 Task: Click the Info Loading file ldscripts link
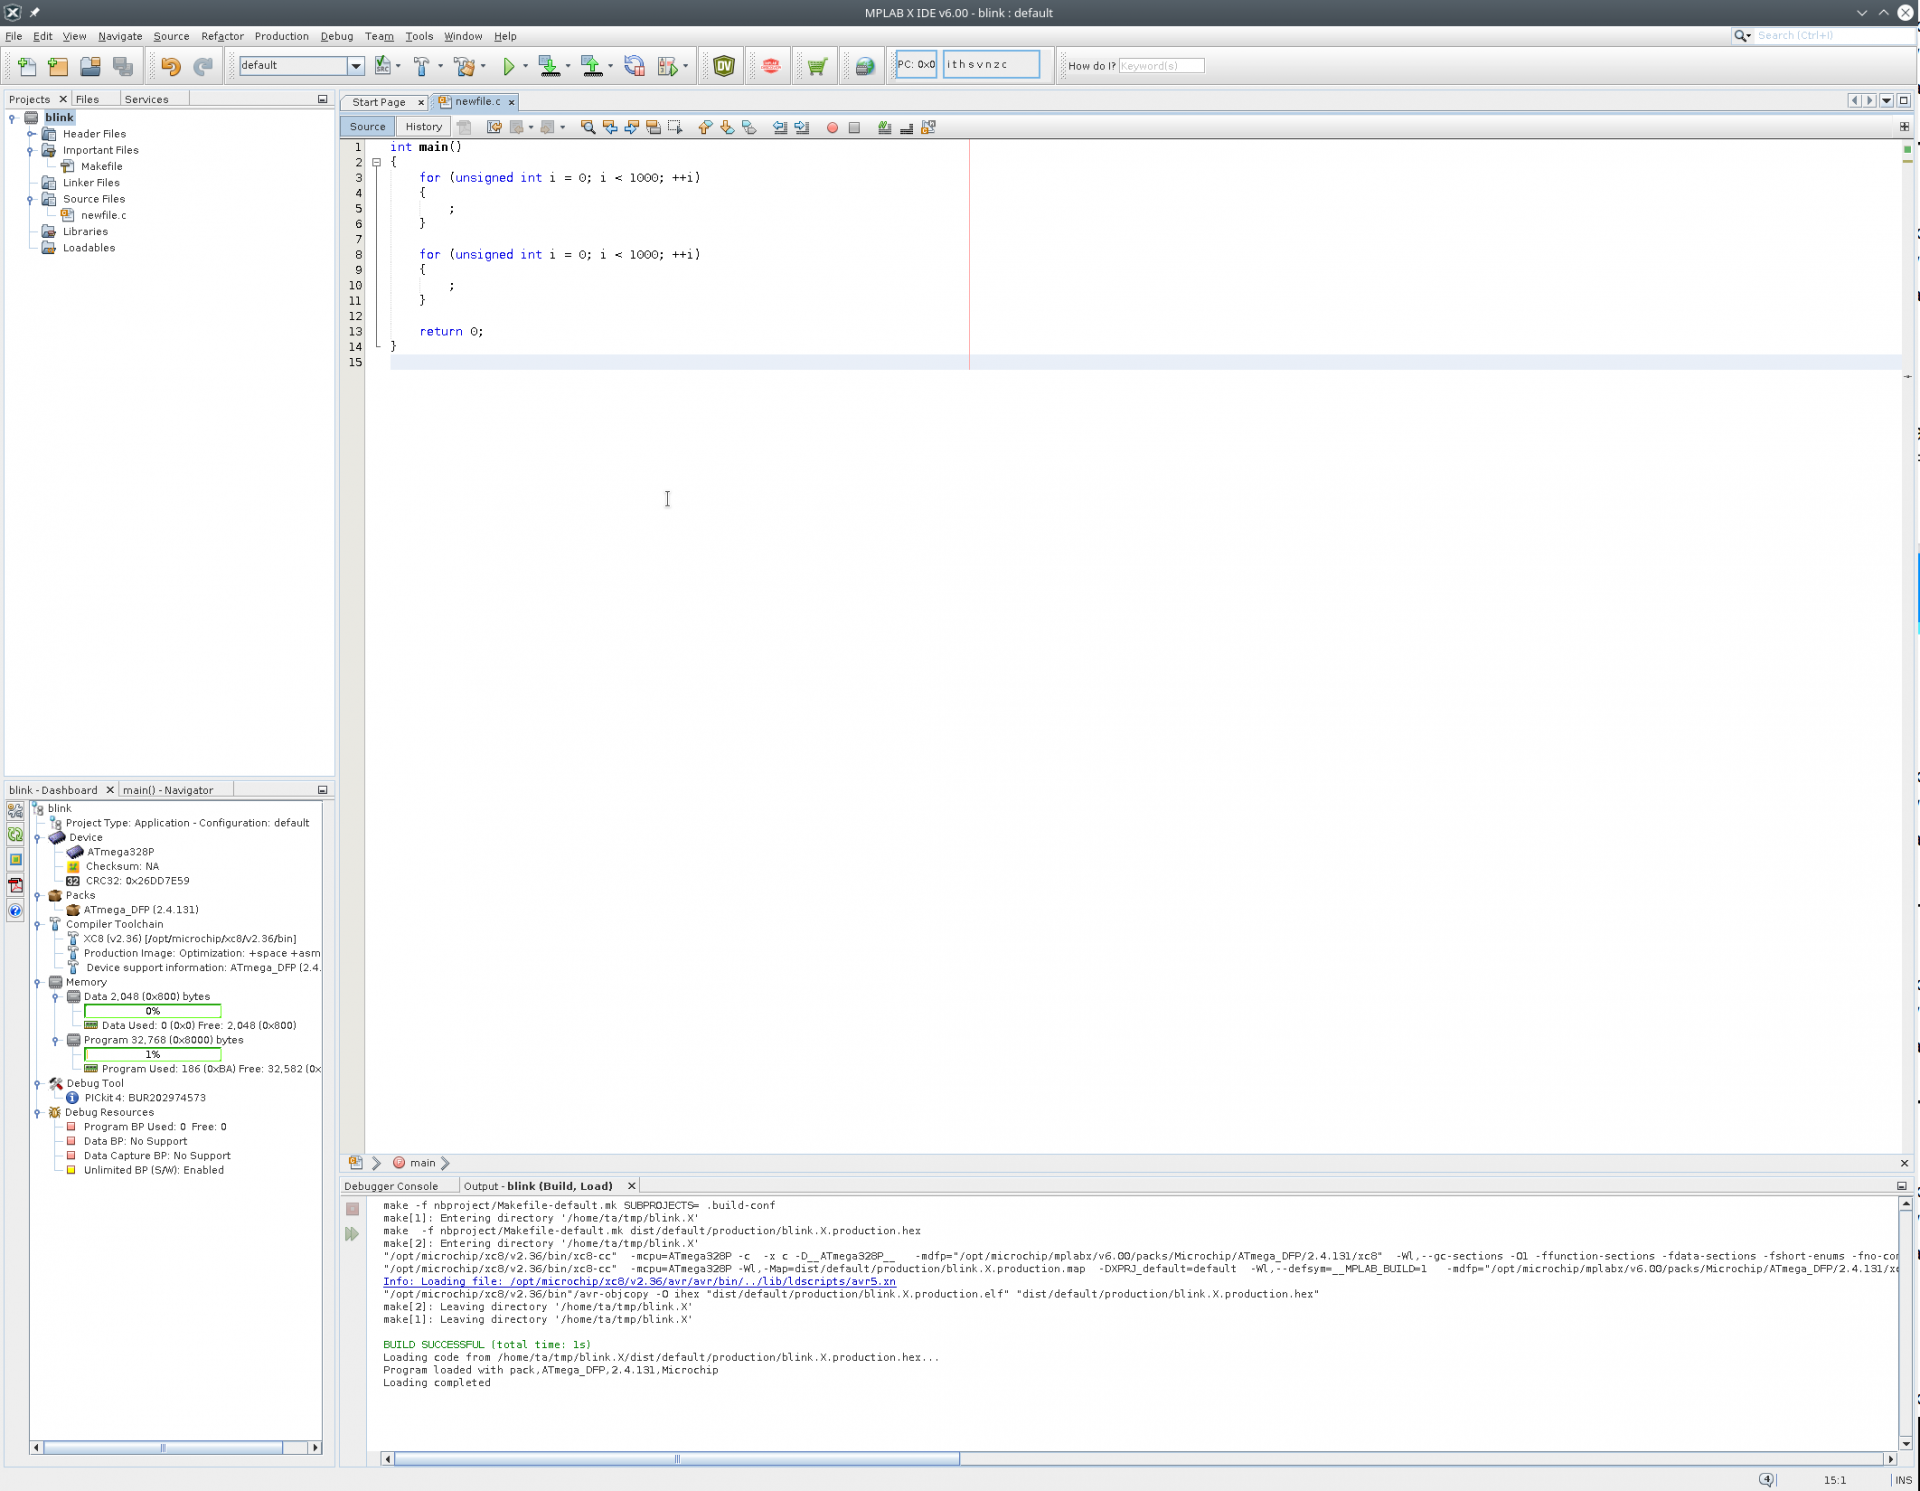639,1281
